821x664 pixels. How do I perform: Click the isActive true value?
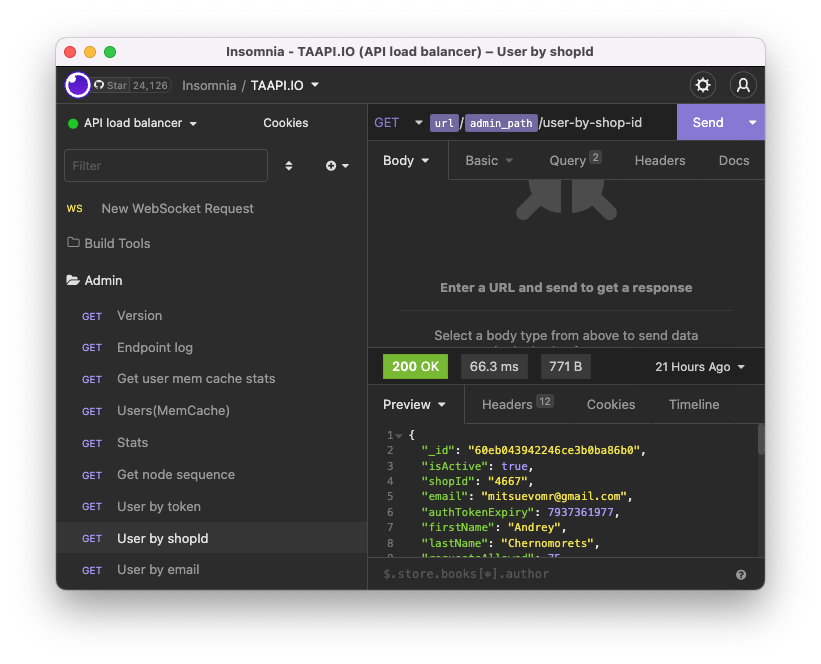pos(514,466)
